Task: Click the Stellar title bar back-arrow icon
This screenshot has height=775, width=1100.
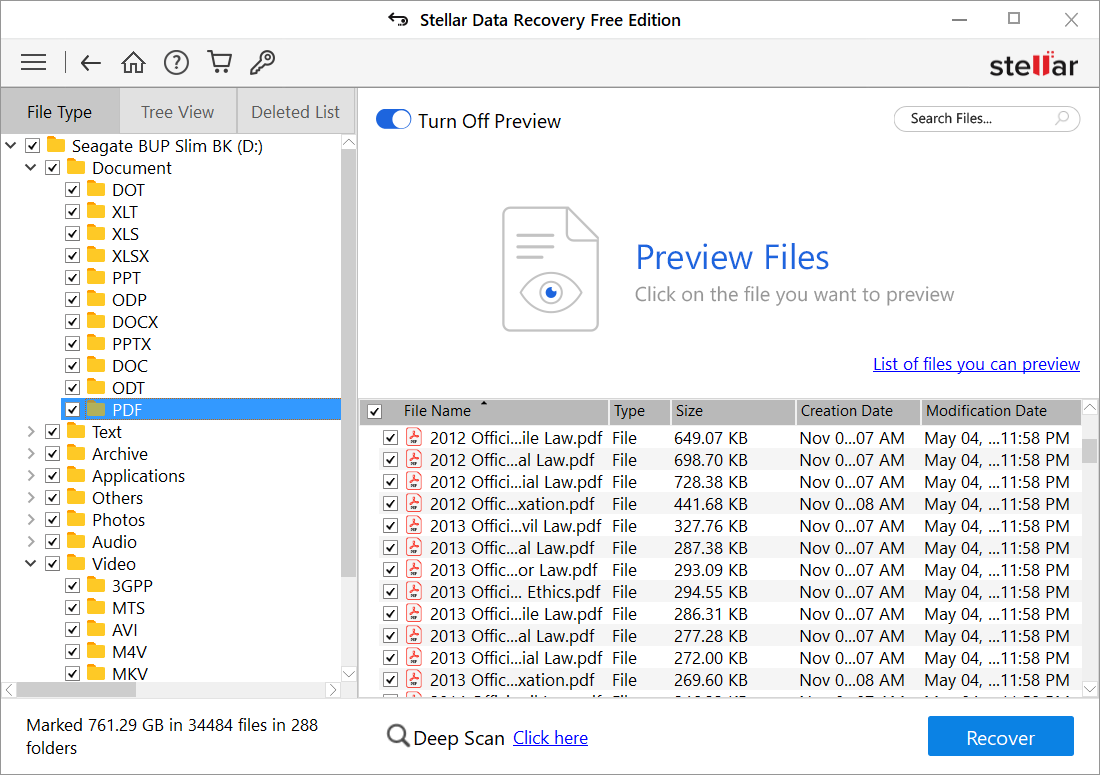Action: tap(398, 20)
